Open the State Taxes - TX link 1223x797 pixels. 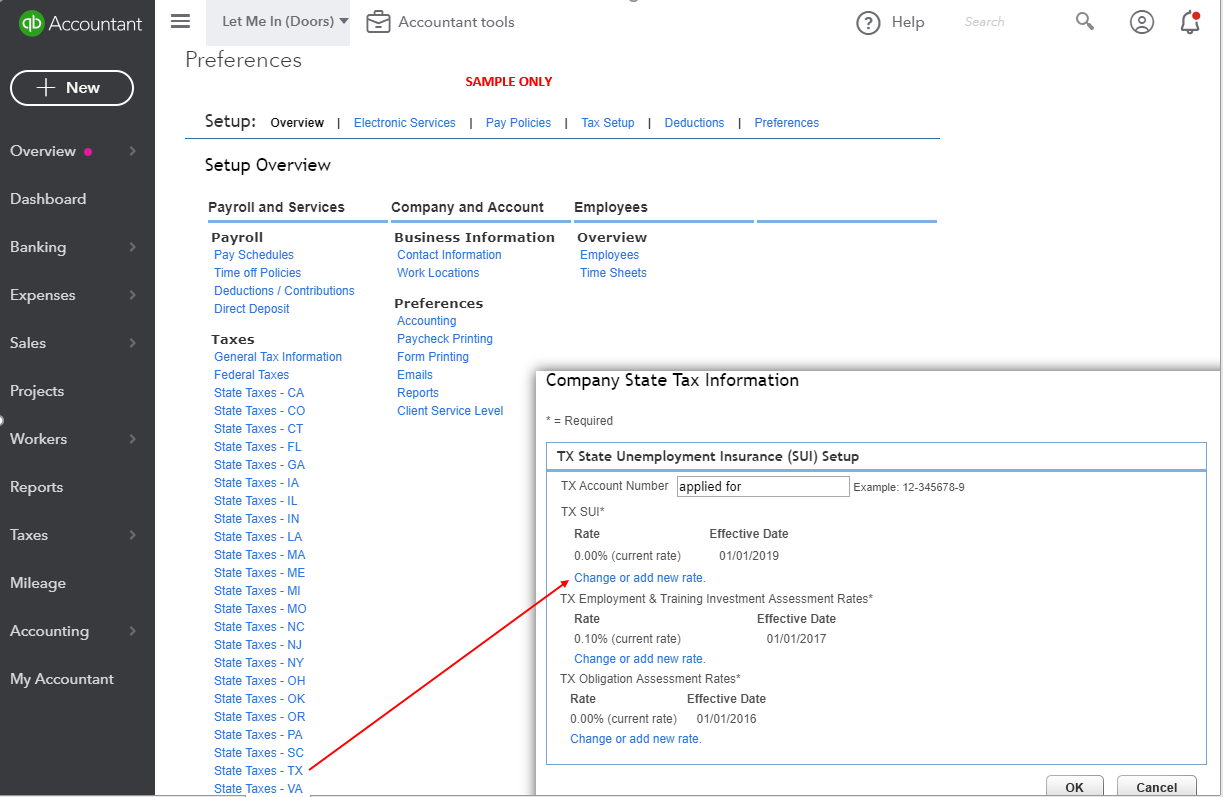(x=258, y=771)
